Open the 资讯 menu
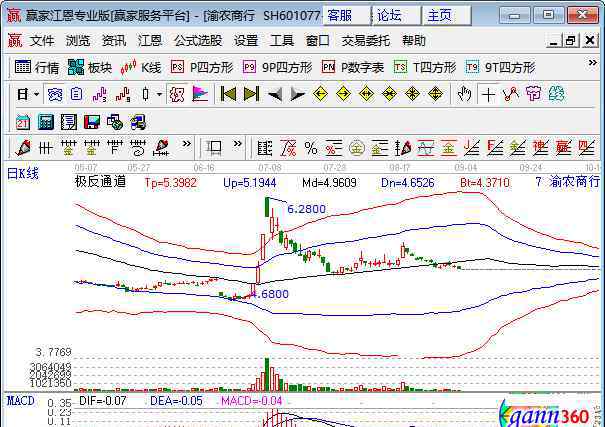Screen dimensions: 605x427 coord(114,41)
